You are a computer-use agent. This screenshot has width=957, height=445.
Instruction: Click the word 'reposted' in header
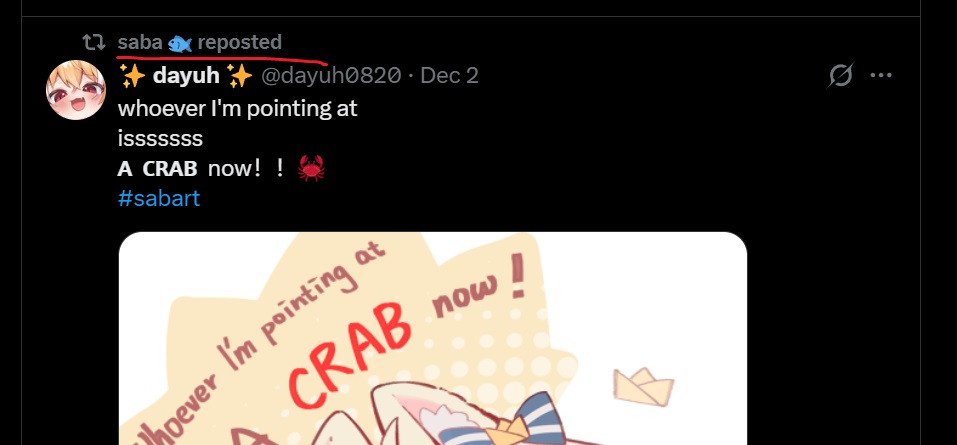(x=240, y=43)
